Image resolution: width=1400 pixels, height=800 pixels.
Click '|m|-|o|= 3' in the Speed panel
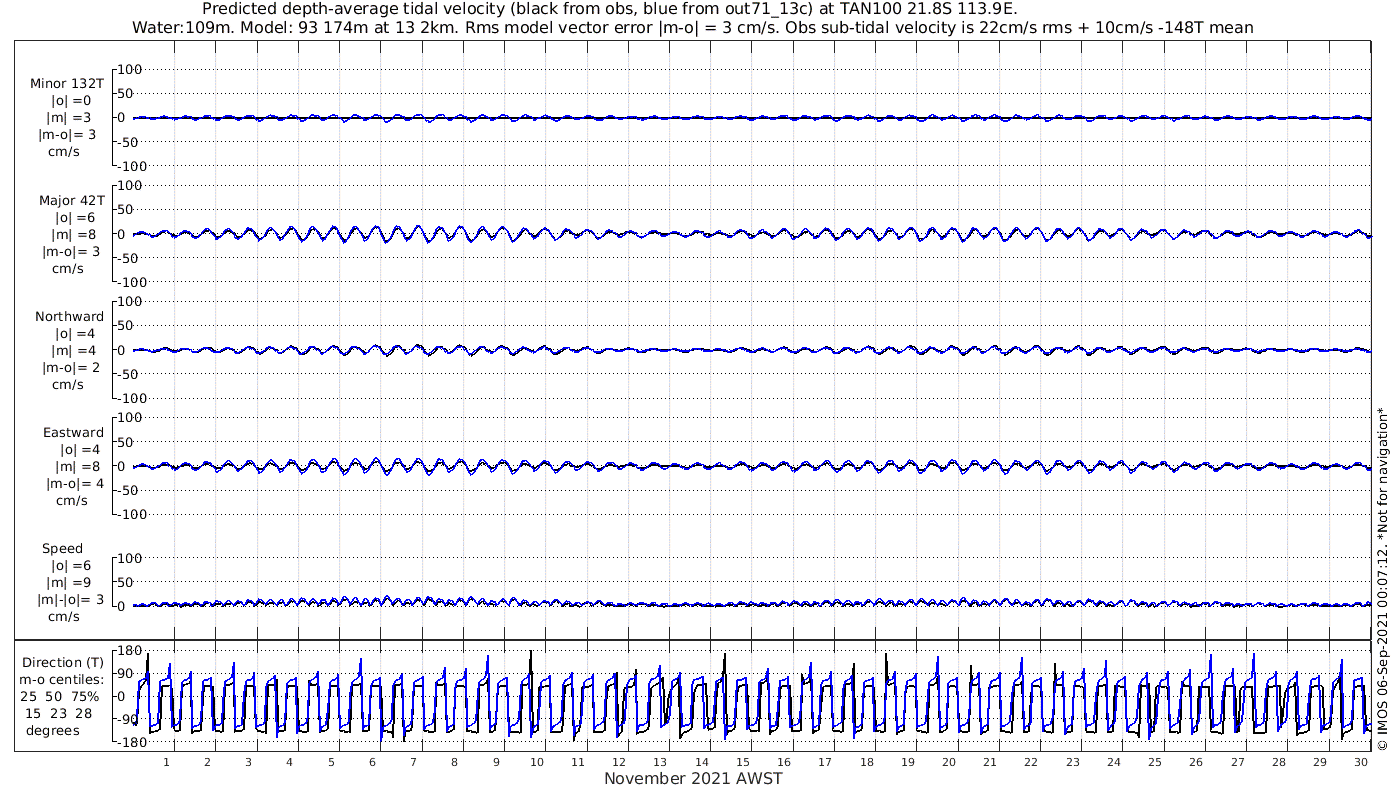coord(70,599)
